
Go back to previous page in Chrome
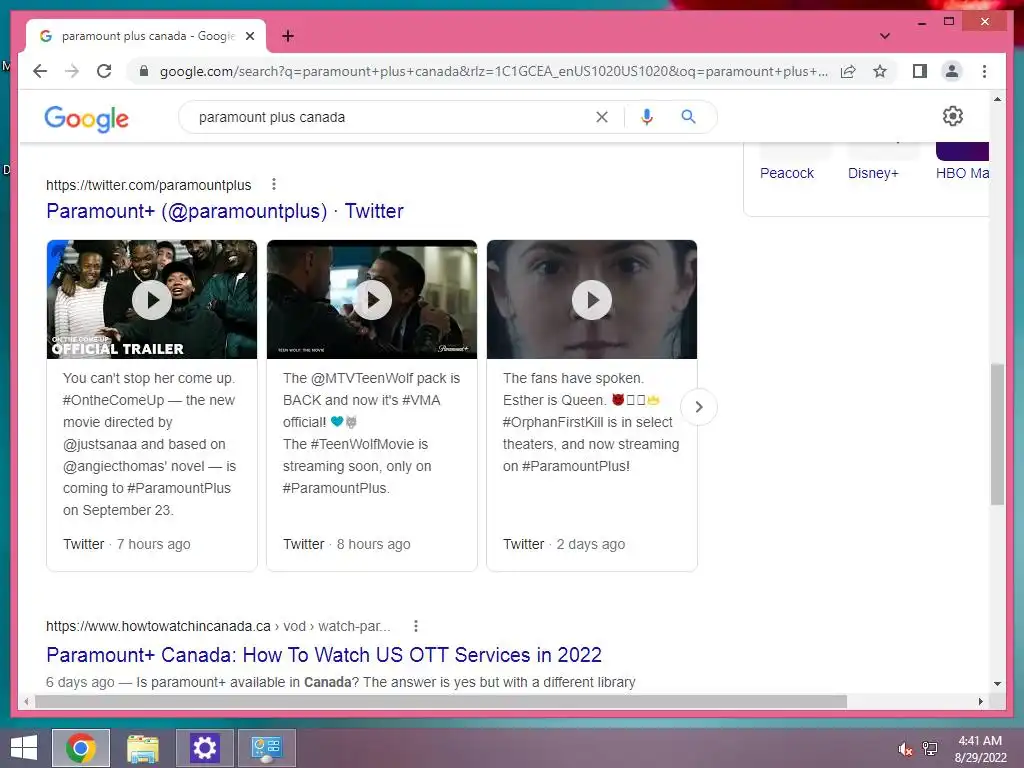coord(40,71)
